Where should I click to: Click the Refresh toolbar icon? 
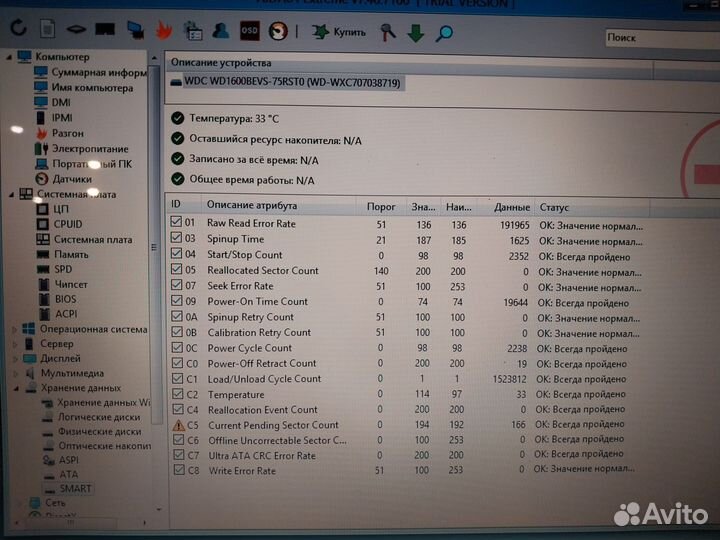[x=19, y=28]
